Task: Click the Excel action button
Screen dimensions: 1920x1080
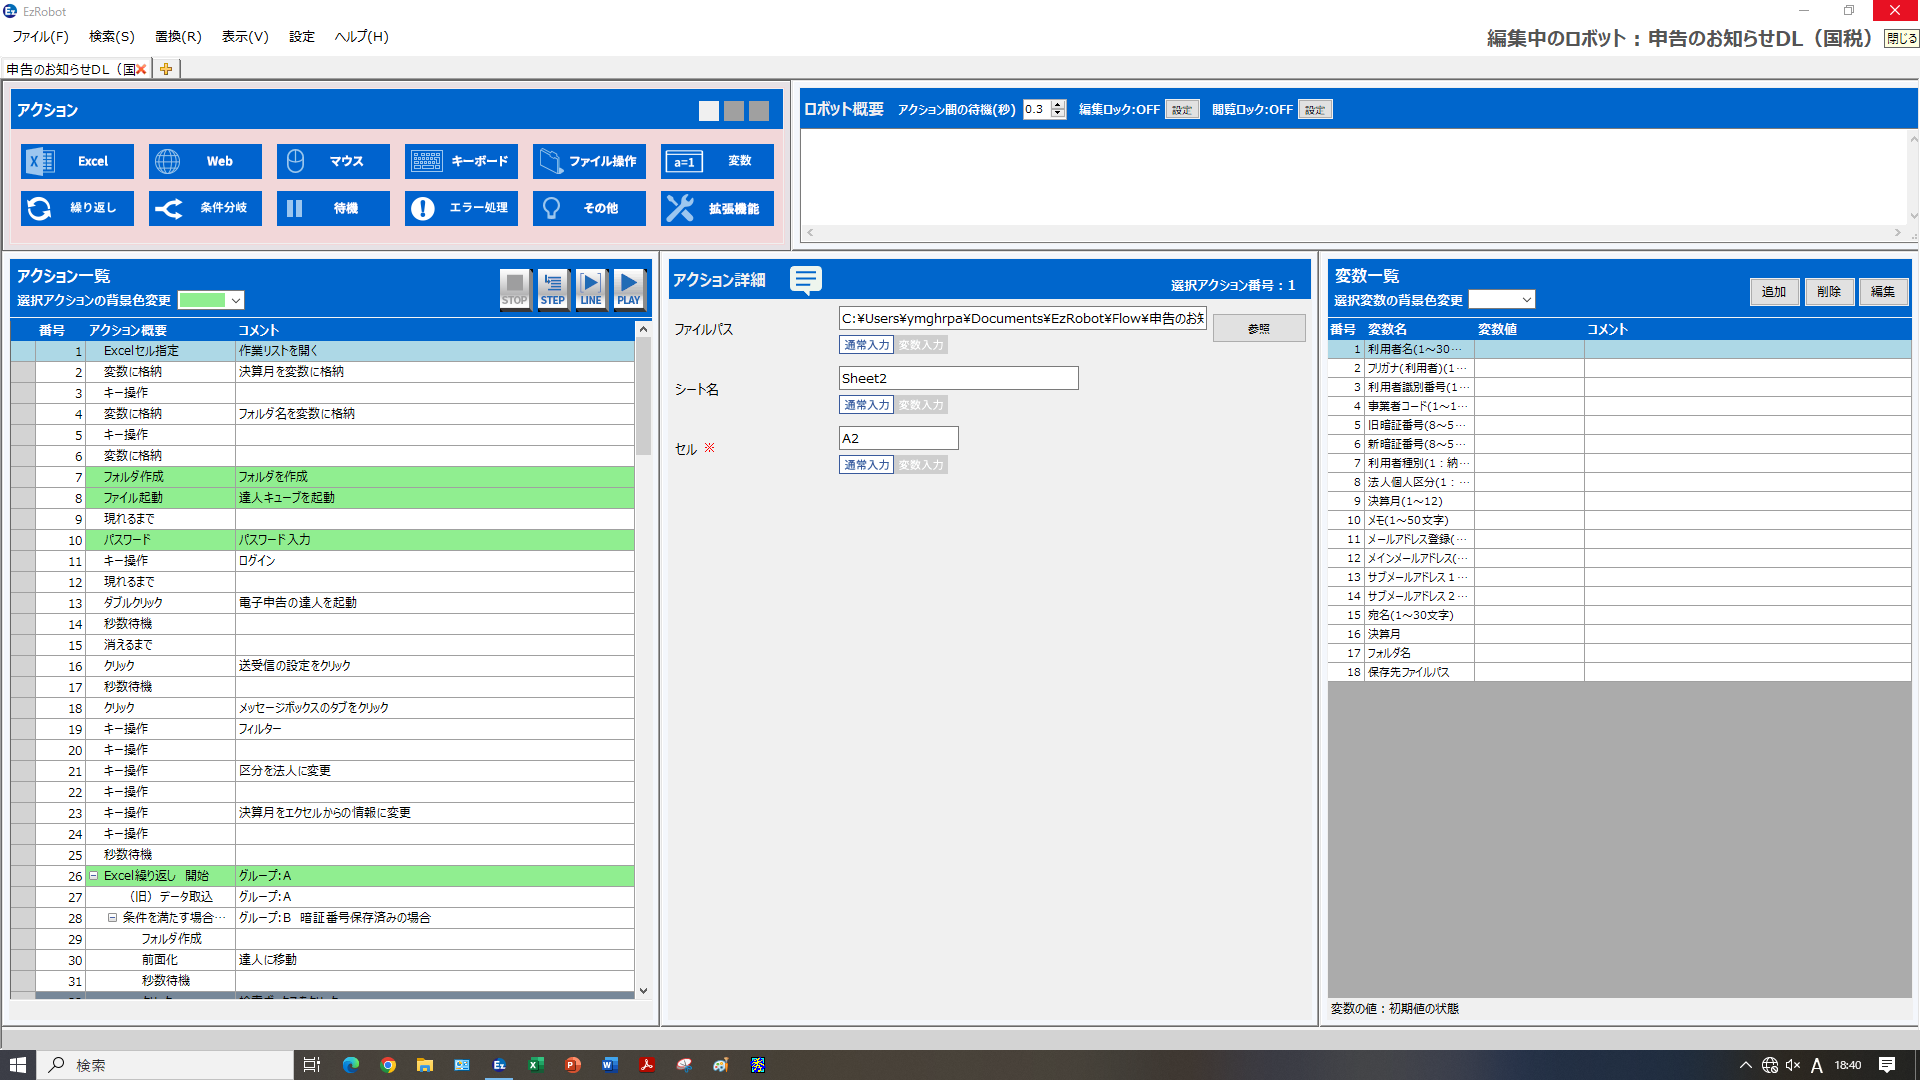Action: click(77, 161)
